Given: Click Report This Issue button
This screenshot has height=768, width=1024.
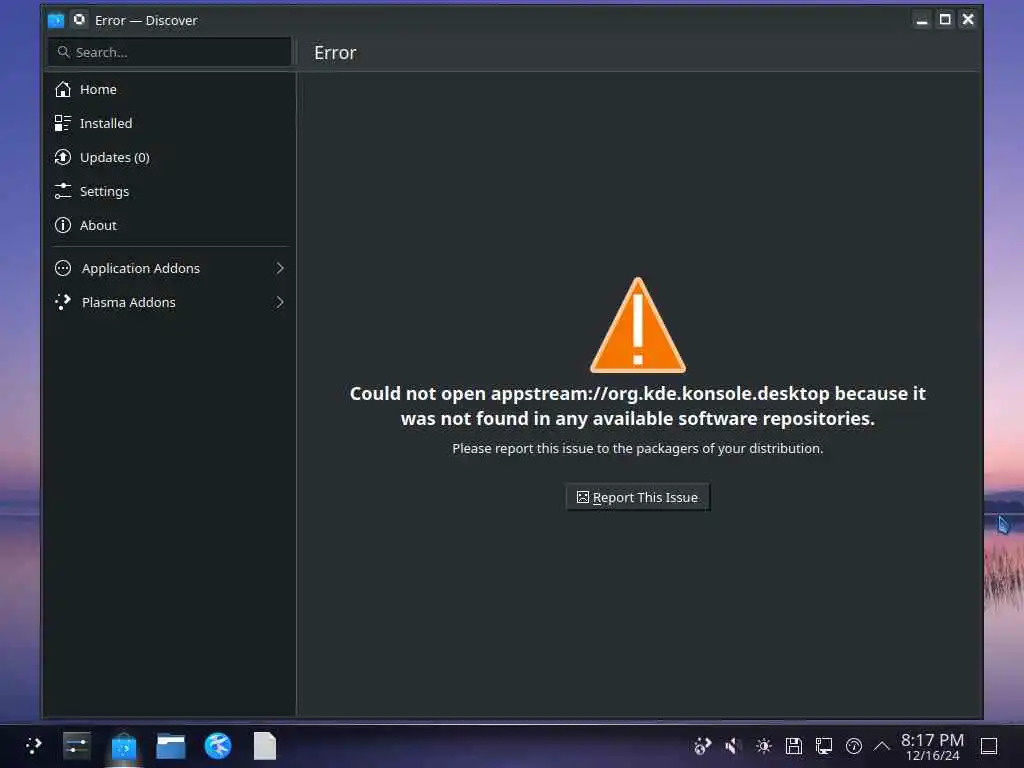Looking at the screenshot, I should pos(637,498).
